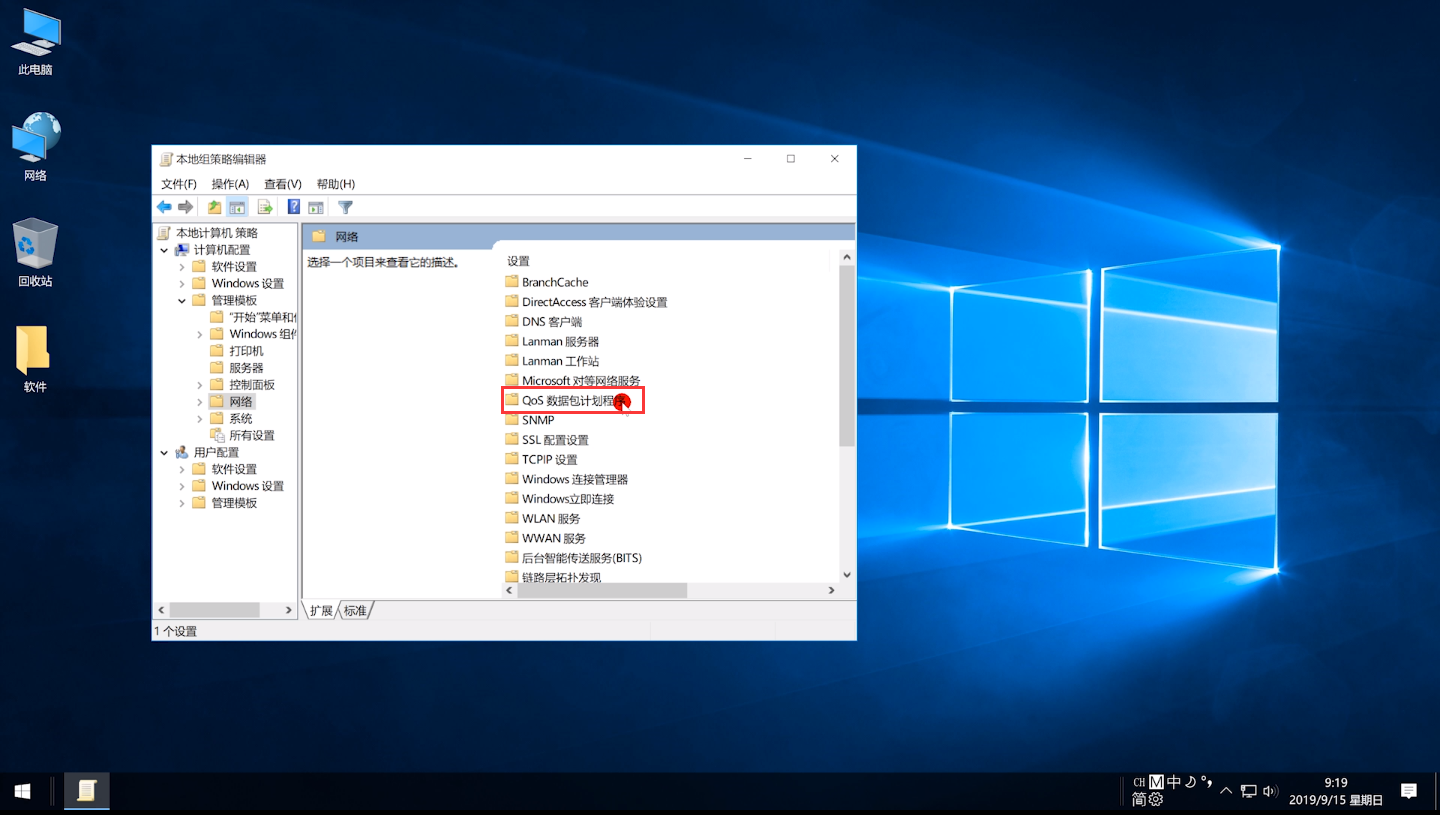Select the 网络 desktop icon
The image size is (1440, 815).
click(x=35, y=147)
